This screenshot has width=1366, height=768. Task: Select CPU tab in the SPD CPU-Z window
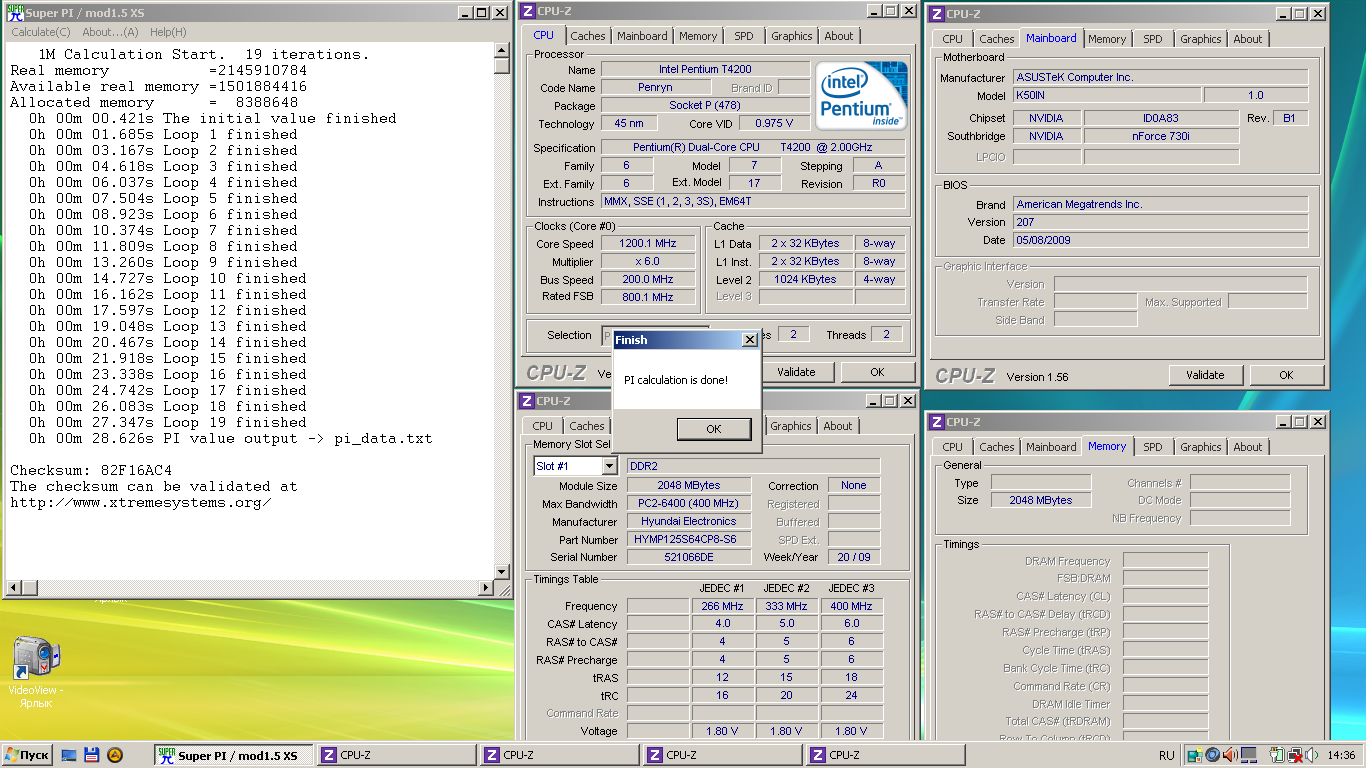coord(542,426)
